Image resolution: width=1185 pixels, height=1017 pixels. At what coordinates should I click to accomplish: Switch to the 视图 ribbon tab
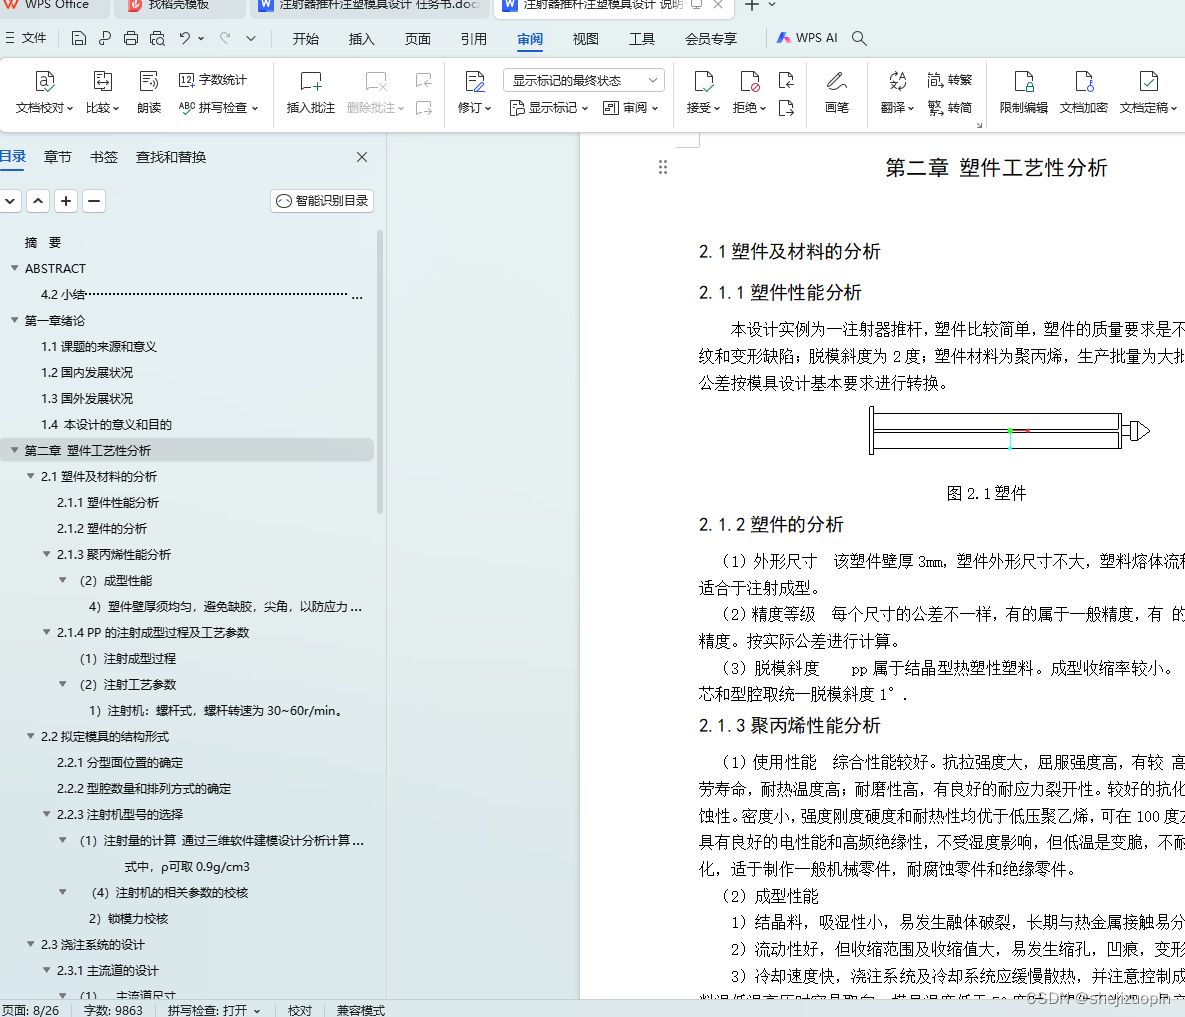[585, 39]
